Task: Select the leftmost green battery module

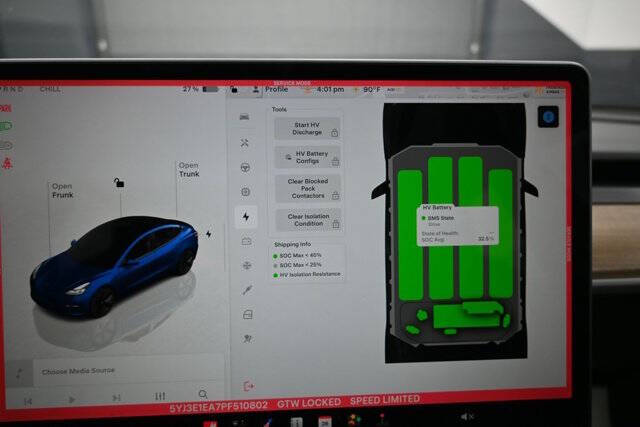Action: [410, 235]
